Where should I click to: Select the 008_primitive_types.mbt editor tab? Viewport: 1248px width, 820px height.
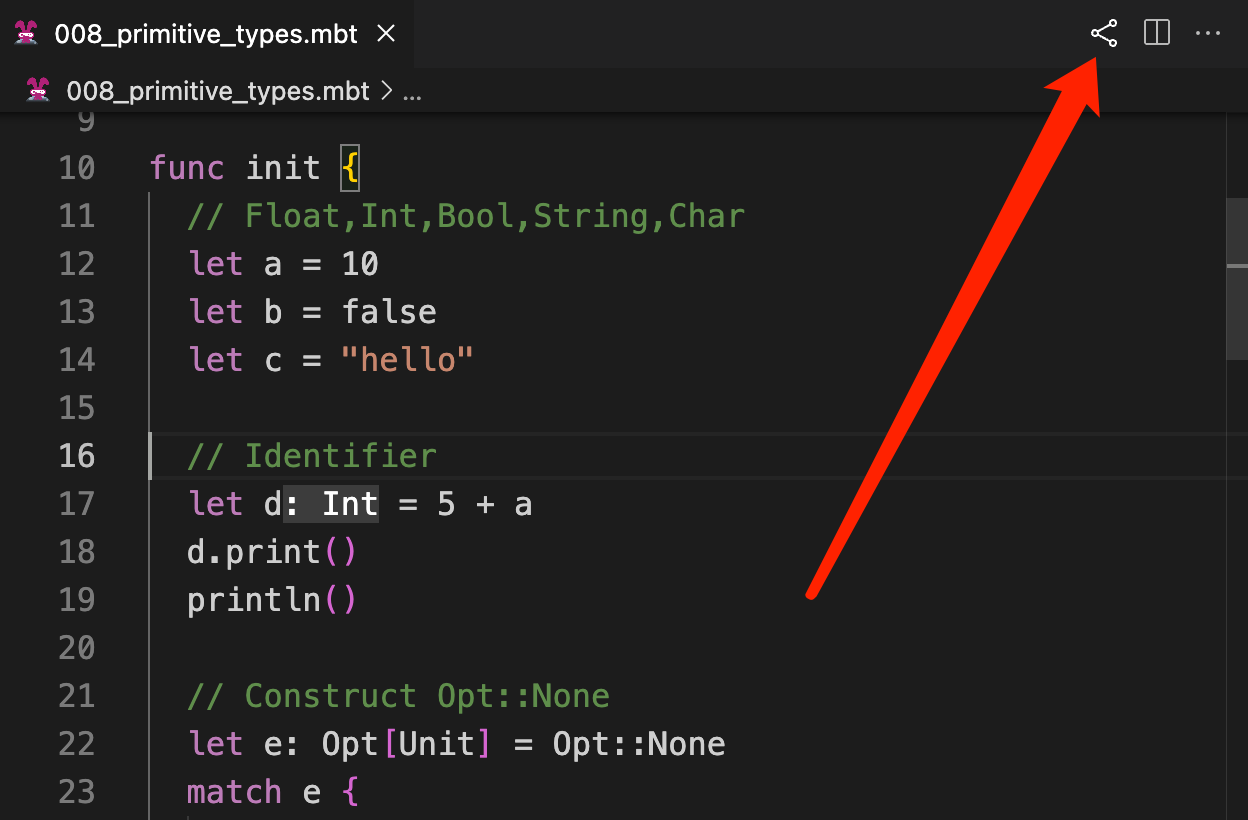[205, 34]
